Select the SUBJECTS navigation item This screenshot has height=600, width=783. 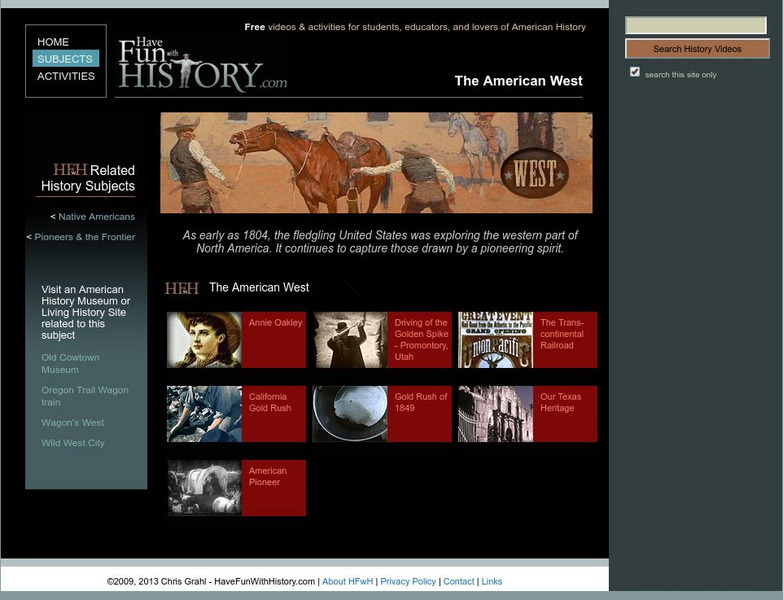click(65, 59)
